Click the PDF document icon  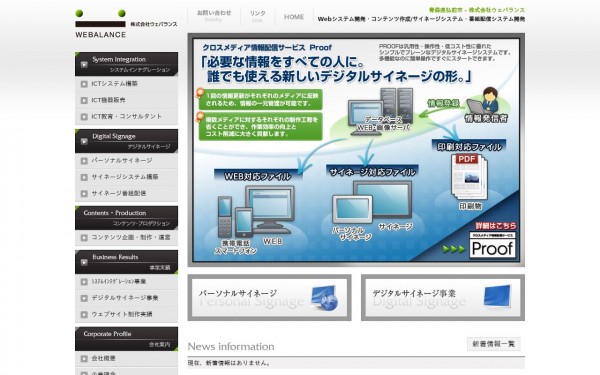[470, 176]
